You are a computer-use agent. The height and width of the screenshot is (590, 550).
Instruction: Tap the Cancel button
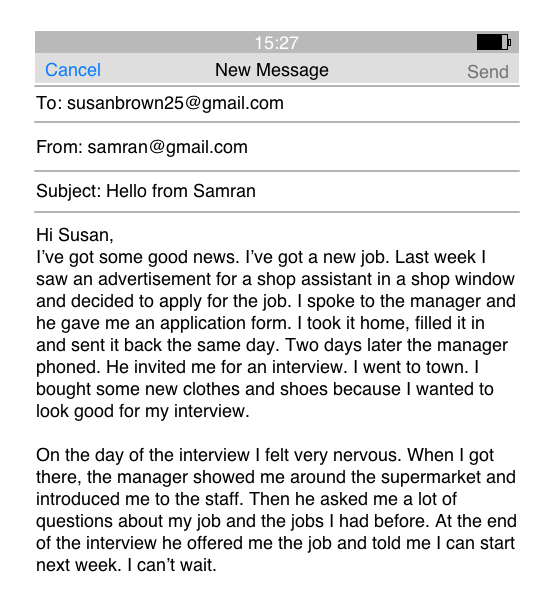coord(73,70)
